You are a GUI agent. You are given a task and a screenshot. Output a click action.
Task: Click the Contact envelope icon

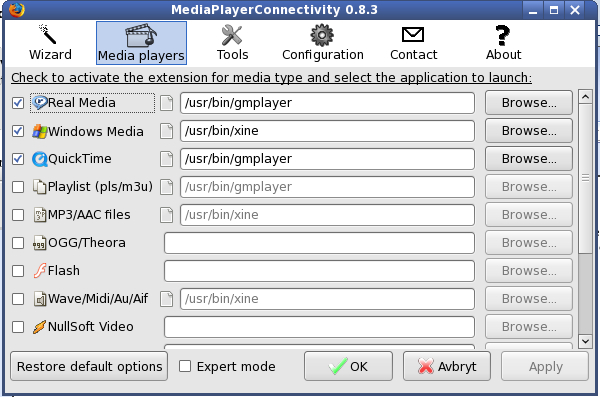click(413, 34)
